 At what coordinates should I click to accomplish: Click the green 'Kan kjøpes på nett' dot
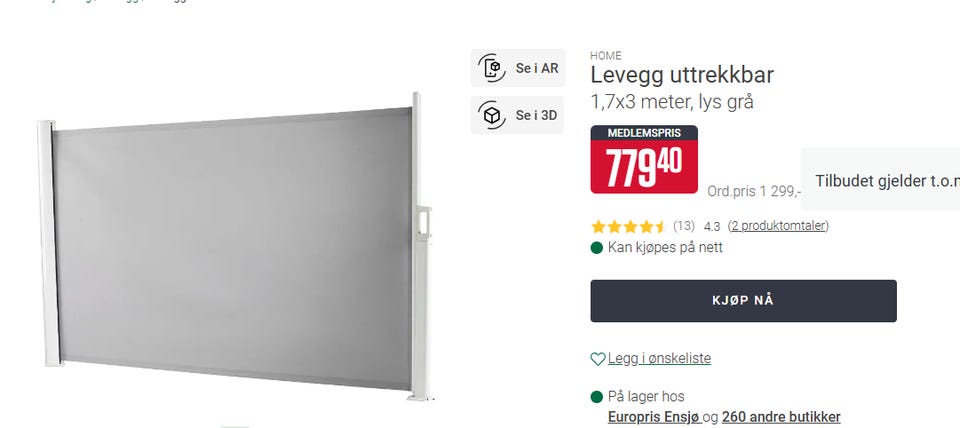pyautogui.click(x=597, y=248)
